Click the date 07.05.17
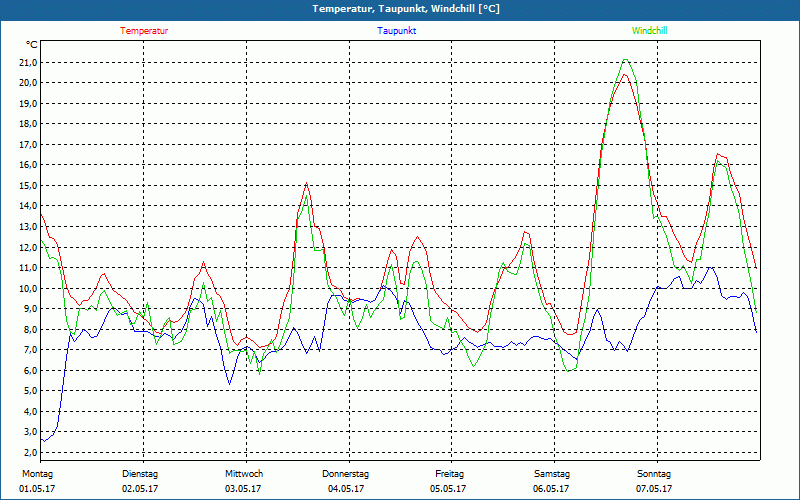Screen dimensions: 800x500 point(654,489)
